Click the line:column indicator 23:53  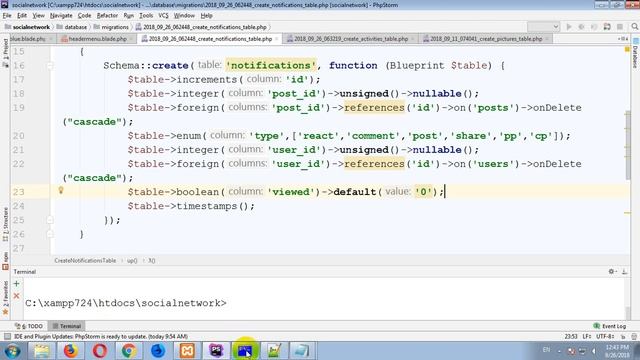pos(571,336)
